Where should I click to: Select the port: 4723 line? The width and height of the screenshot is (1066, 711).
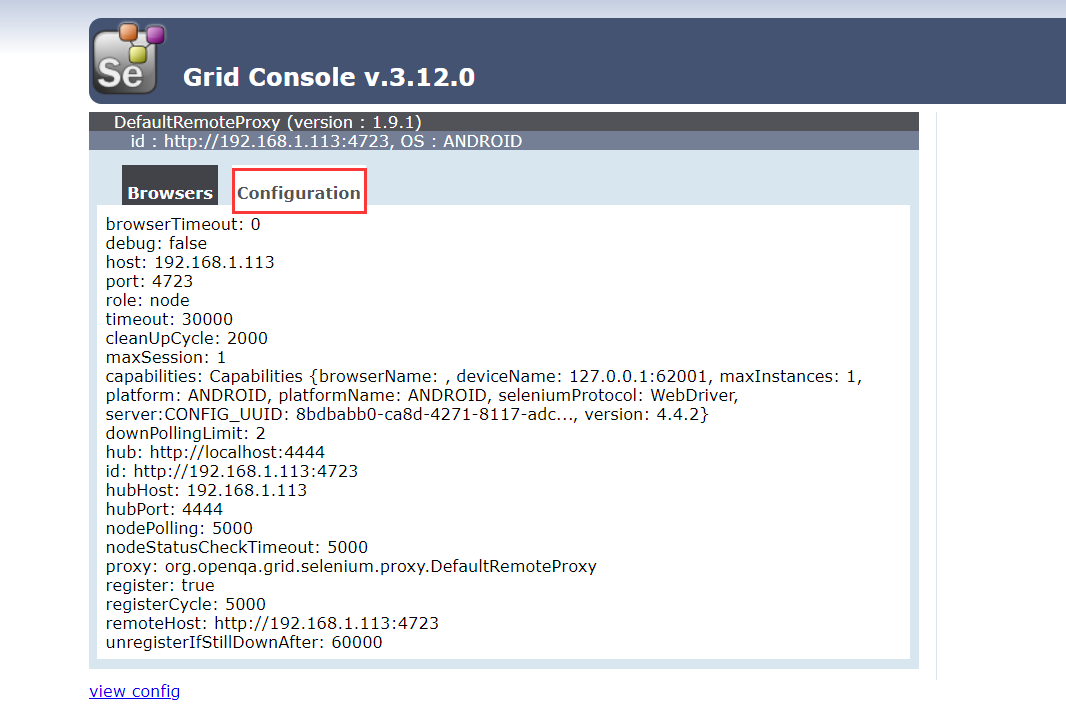coord(149,282)
